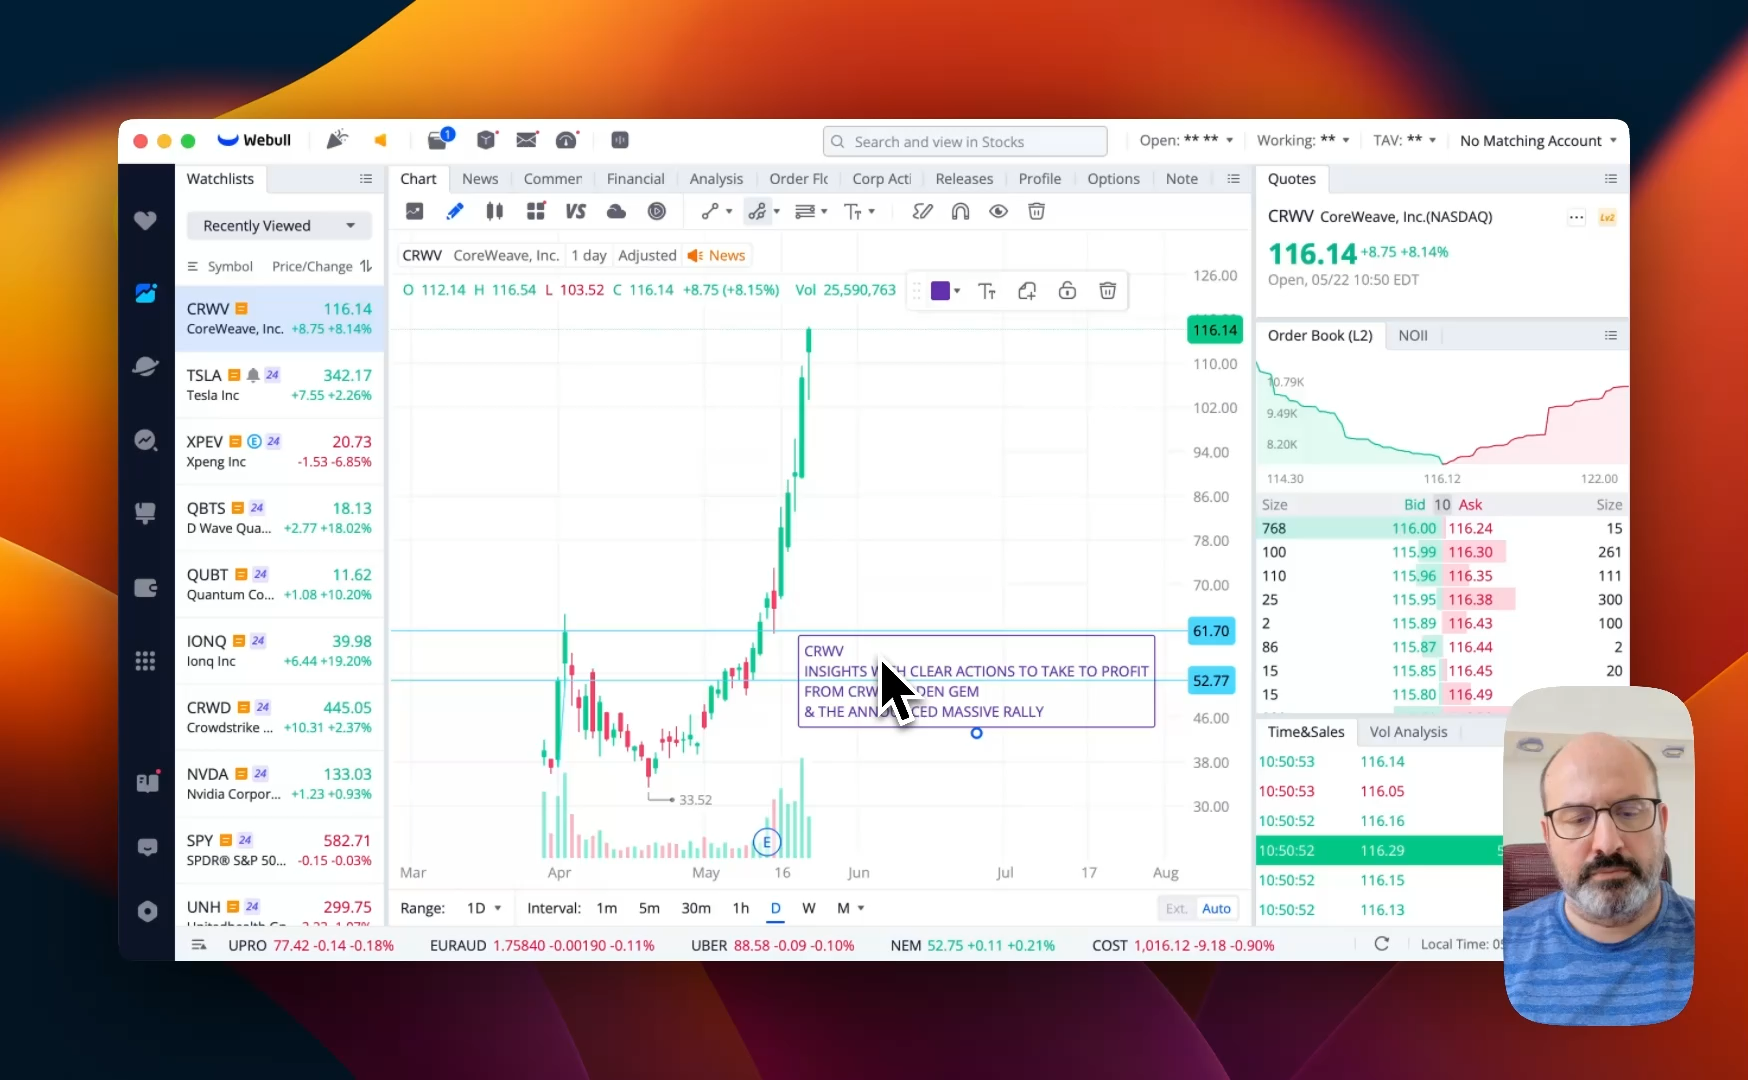
Task: Toggle the lock on the annotation
Action: coord(1067,291)
